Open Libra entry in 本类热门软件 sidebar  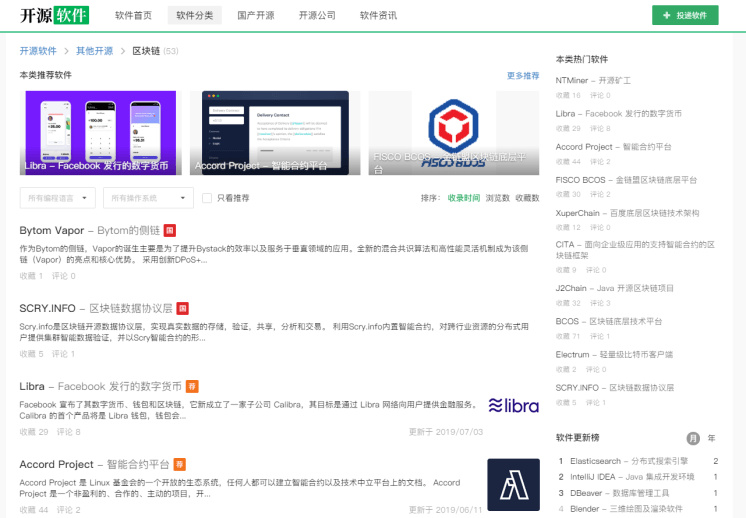pyautogui.click(x=618, y=114)
